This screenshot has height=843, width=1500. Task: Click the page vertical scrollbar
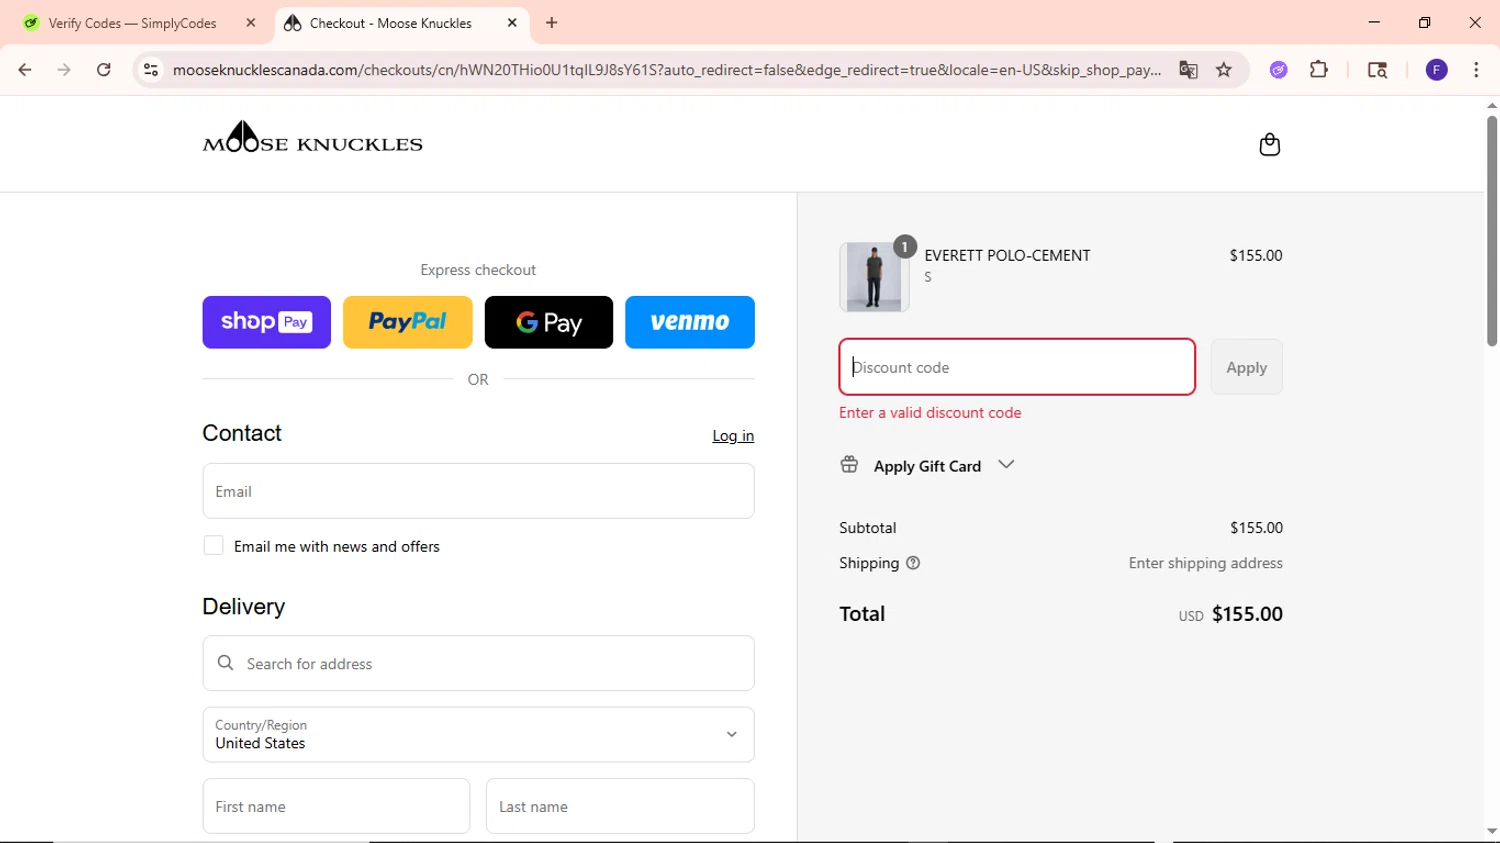click(x=1491, y=230)
